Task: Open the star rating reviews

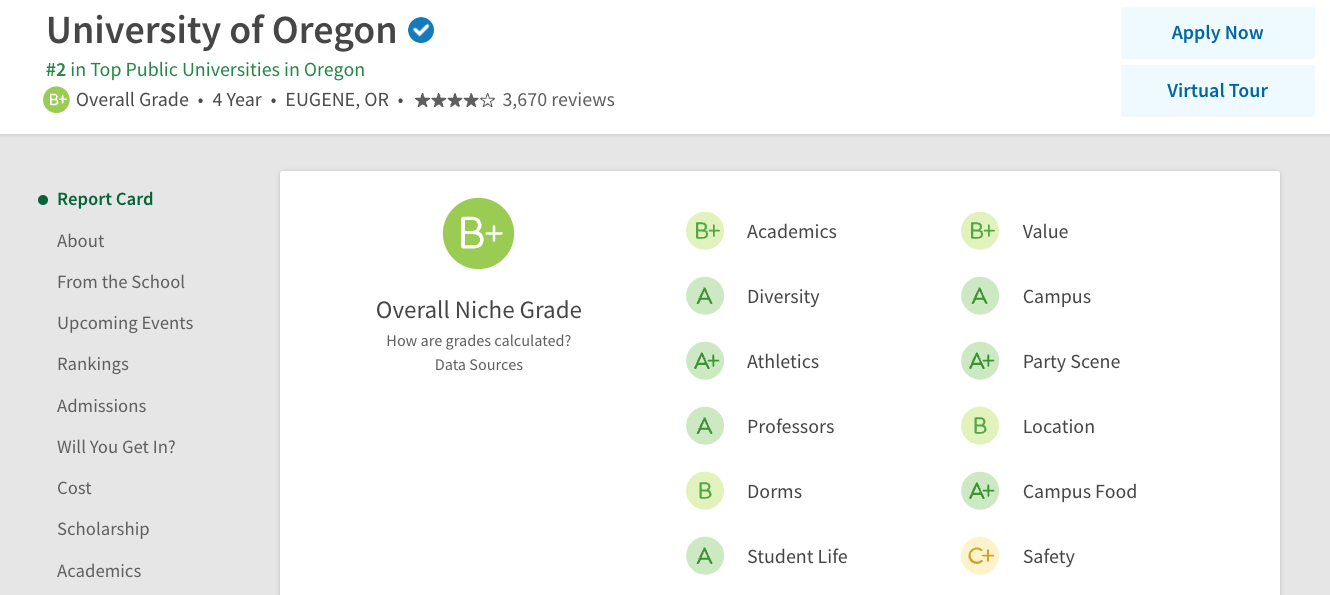Action: pos(514,100)
